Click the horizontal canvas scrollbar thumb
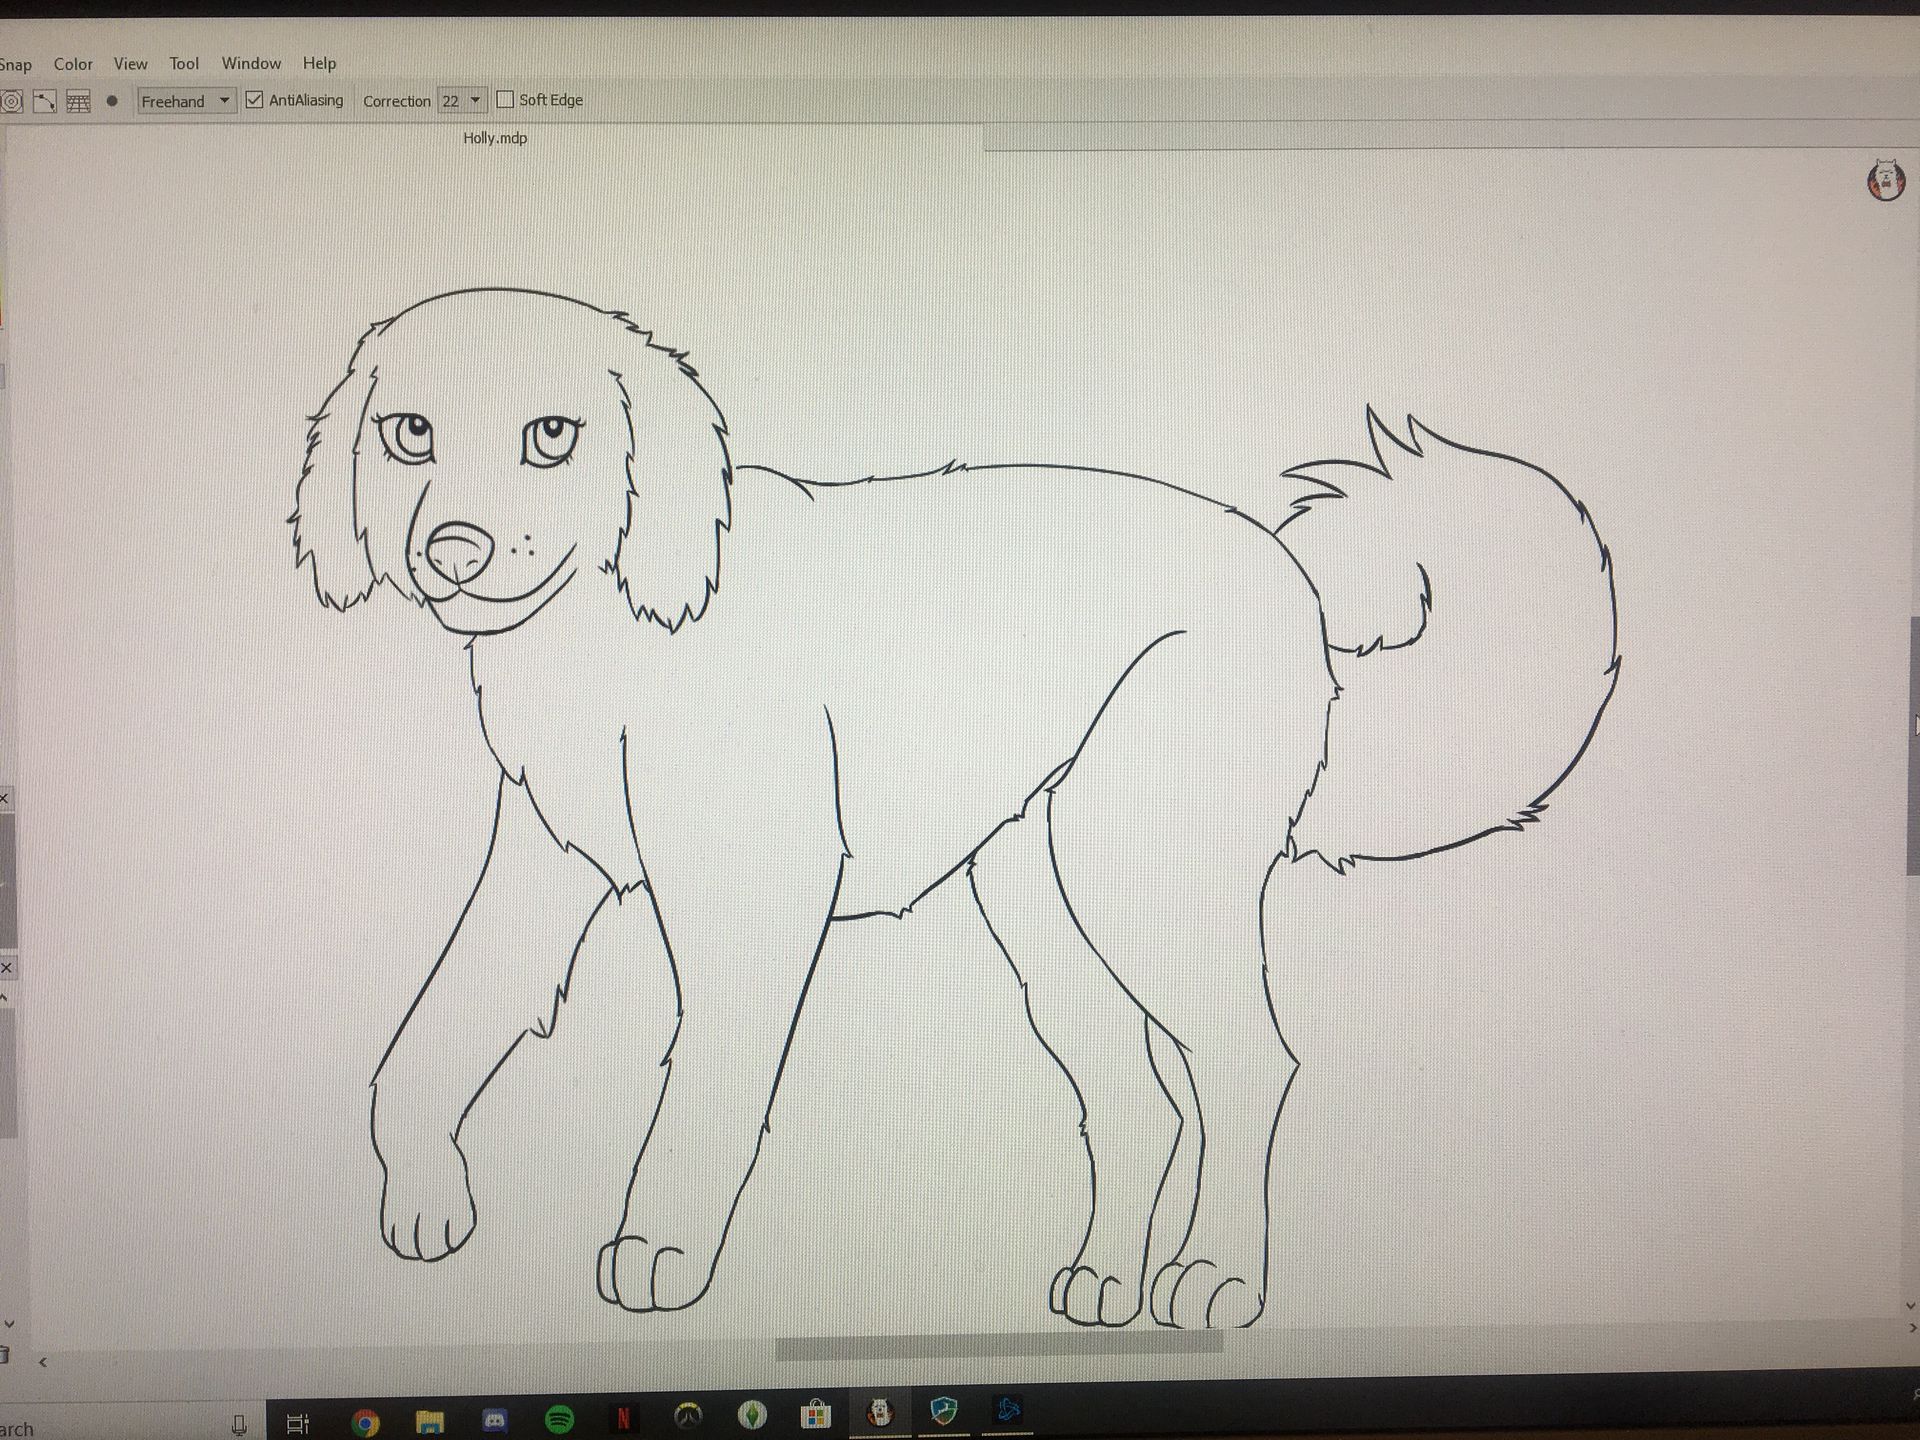Screen dimensions: 1920x1440 coord(999,1346)
